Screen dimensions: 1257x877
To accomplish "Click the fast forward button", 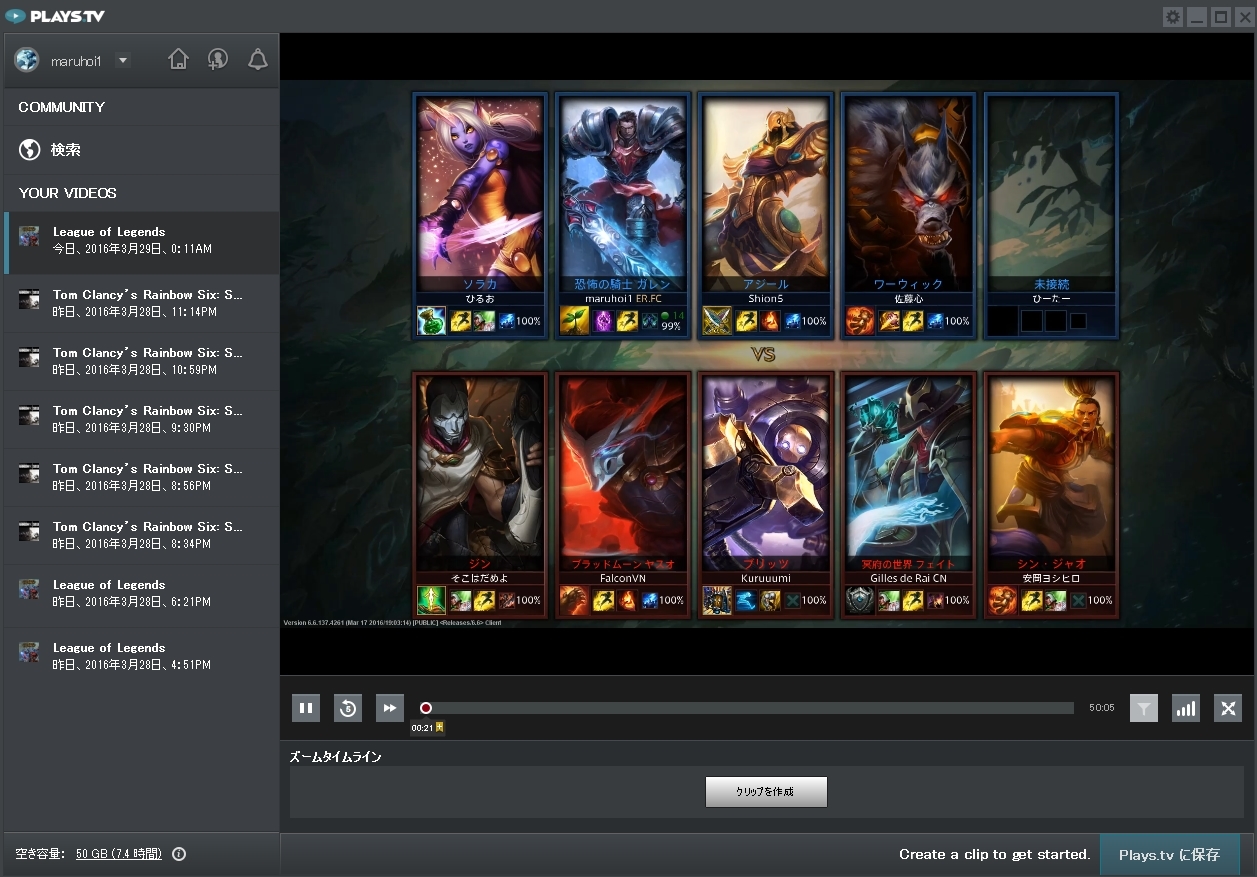I will [x=390, y=708].
